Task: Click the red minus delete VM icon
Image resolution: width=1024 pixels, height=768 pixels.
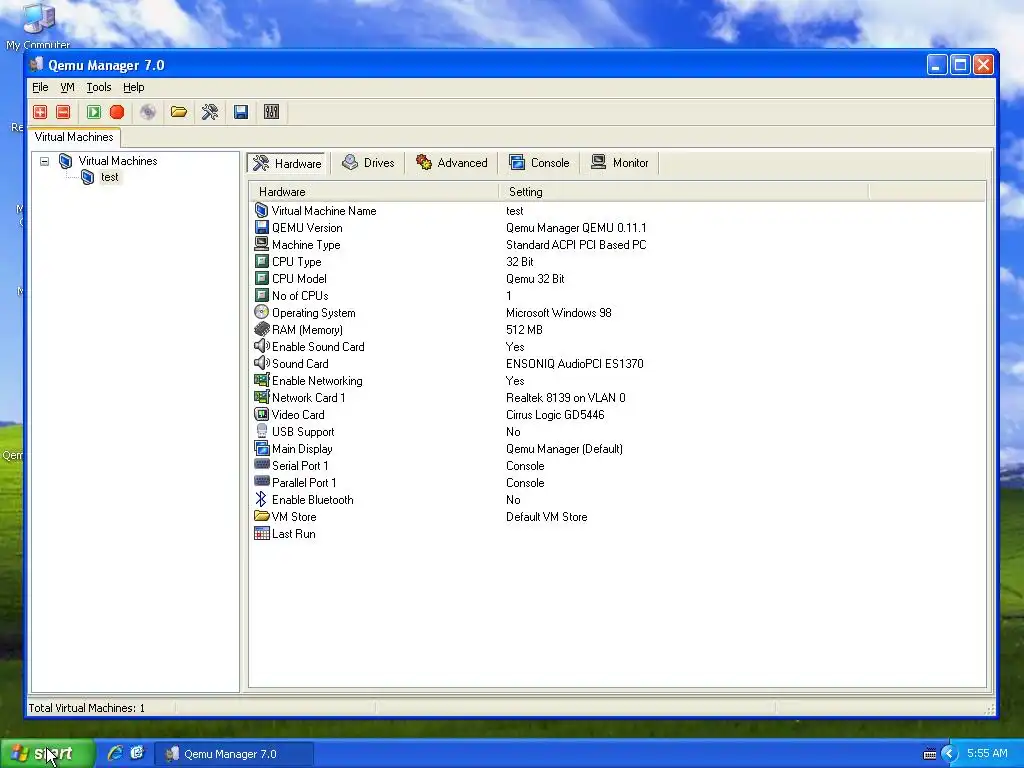Action: (x=63, y=112)
